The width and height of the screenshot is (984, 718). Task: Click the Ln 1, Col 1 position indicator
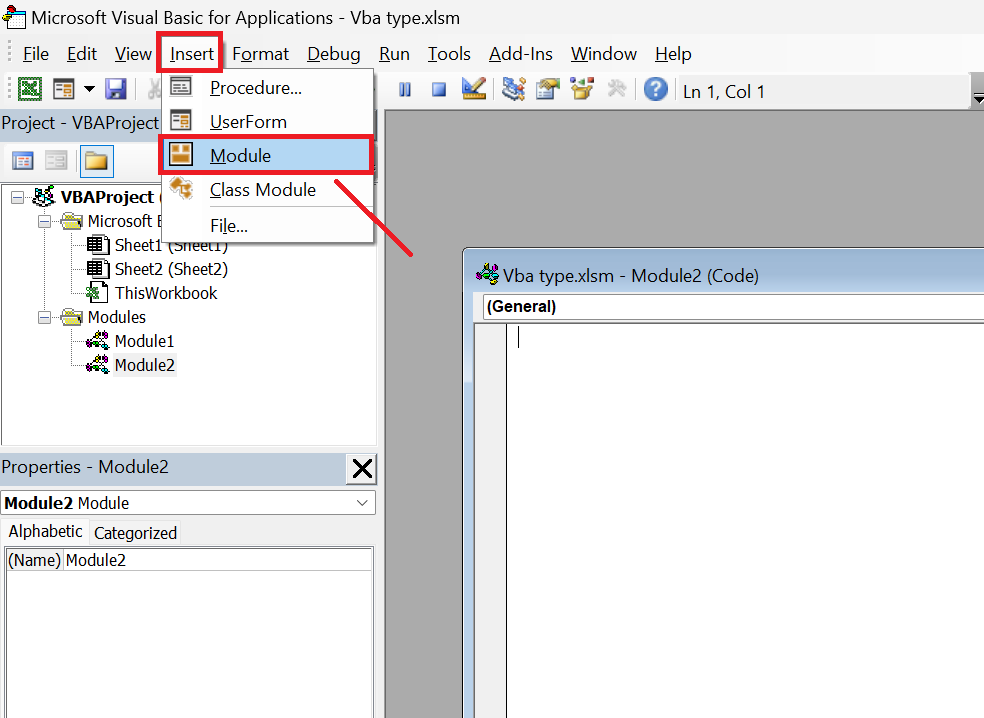[x=724, y=92]
